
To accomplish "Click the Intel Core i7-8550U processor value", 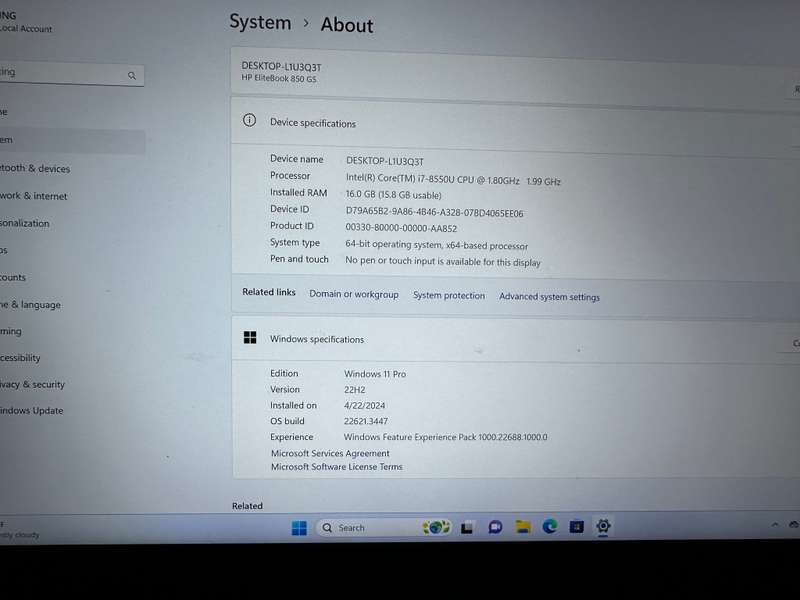I will [453, 179].
